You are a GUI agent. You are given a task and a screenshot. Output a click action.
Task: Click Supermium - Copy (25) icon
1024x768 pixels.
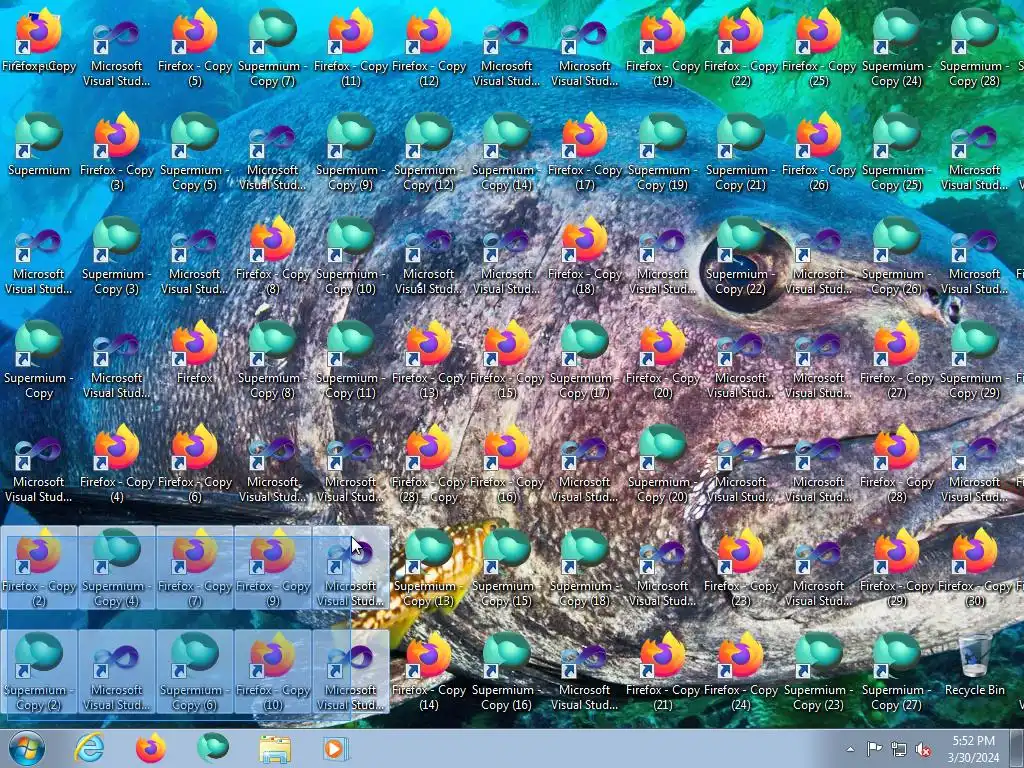[896, 152]
